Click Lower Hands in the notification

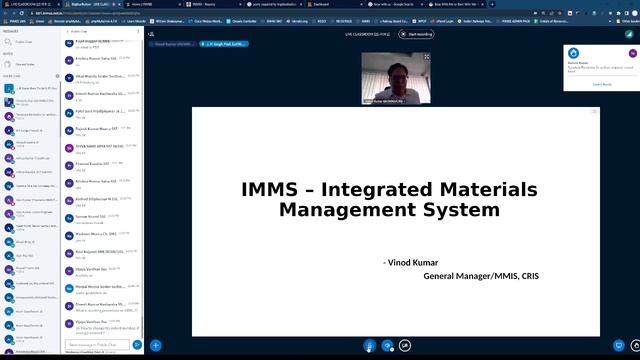[602, 84]
